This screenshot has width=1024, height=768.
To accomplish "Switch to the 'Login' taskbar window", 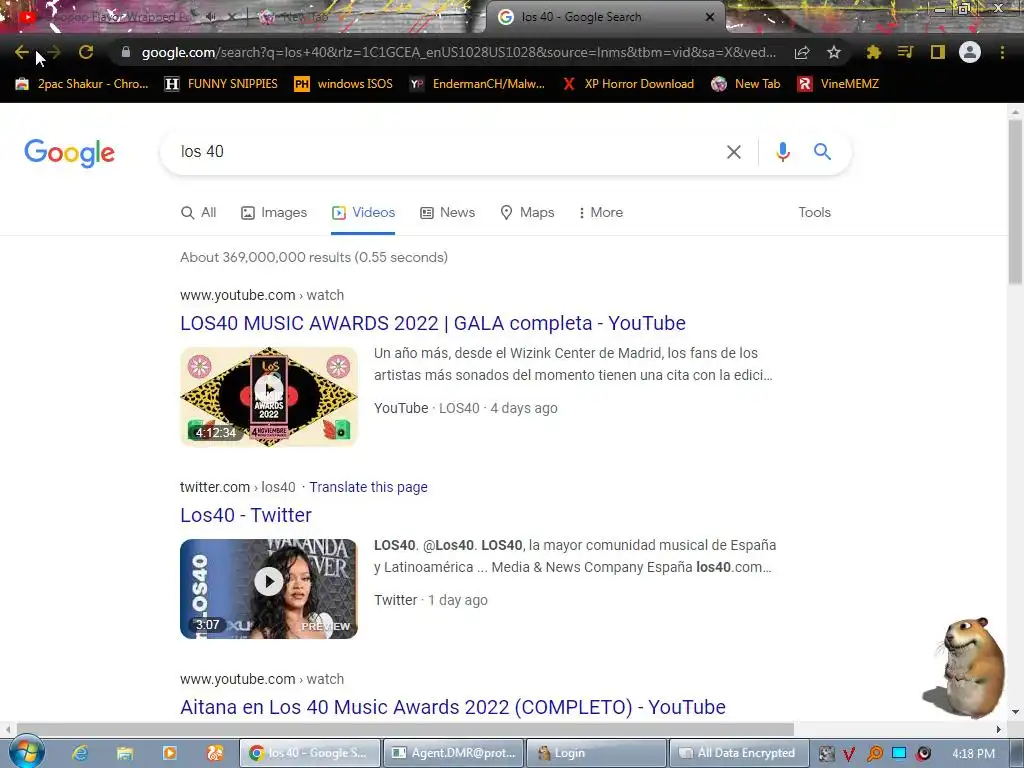I will pos(596,753).
